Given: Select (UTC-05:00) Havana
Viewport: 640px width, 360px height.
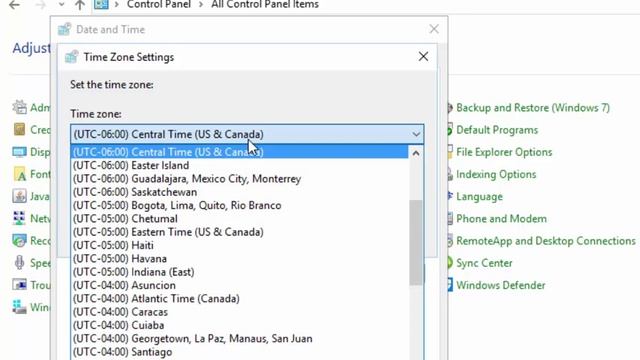Looking at the screenshot, I should coord(240,259).
